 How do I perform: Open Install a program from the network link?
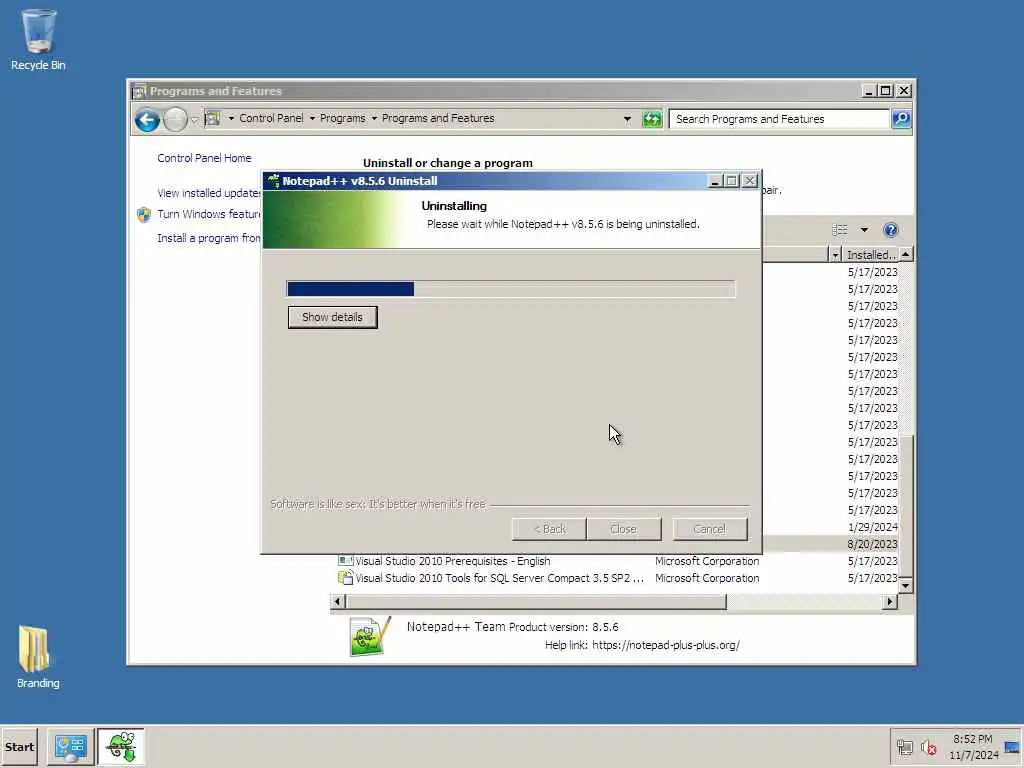(x=209, y=238)
